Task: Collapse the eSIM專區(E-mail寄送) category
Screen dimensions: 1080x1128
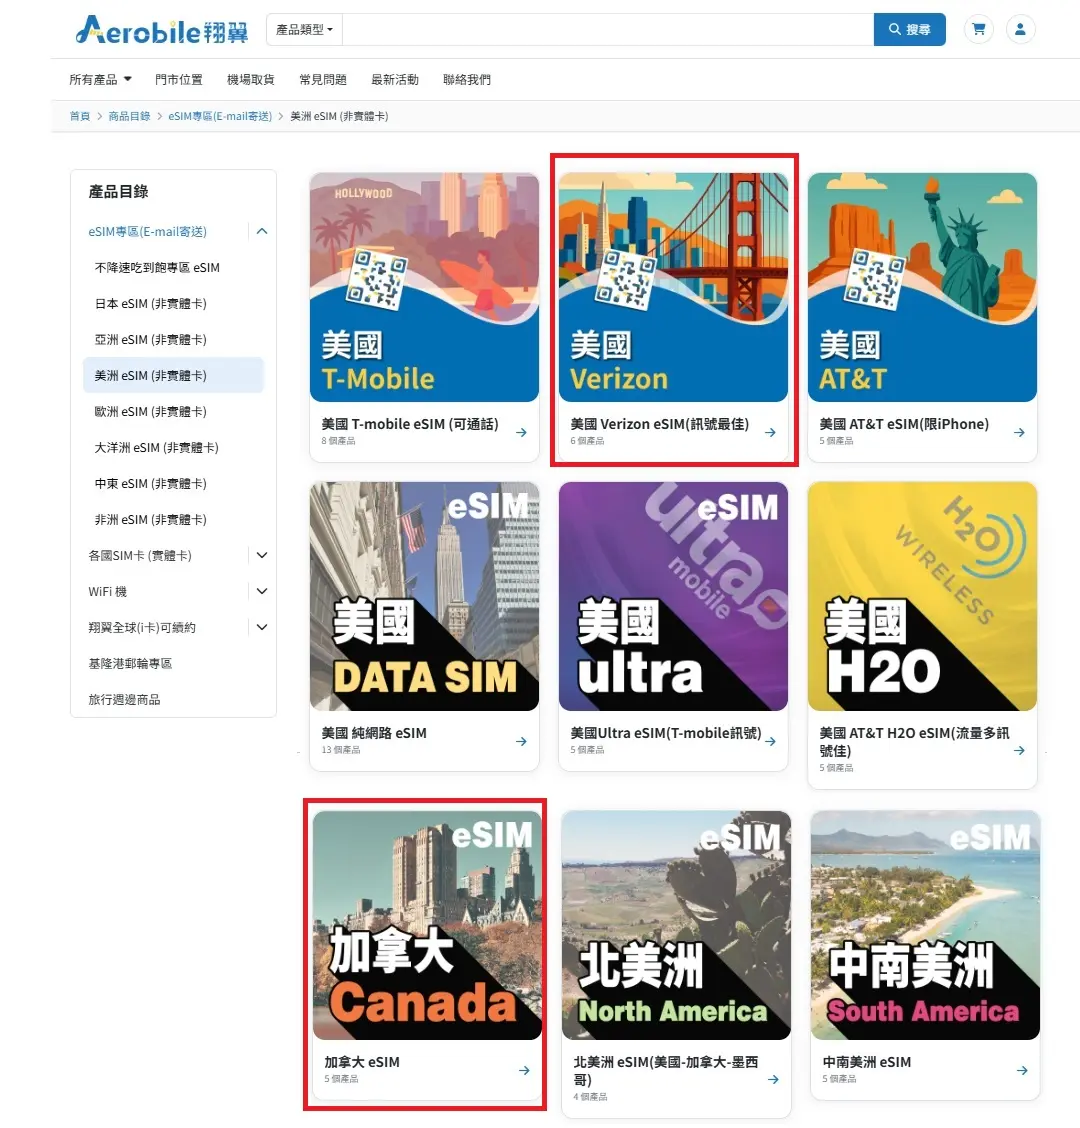Action: [x=261, y=231]
